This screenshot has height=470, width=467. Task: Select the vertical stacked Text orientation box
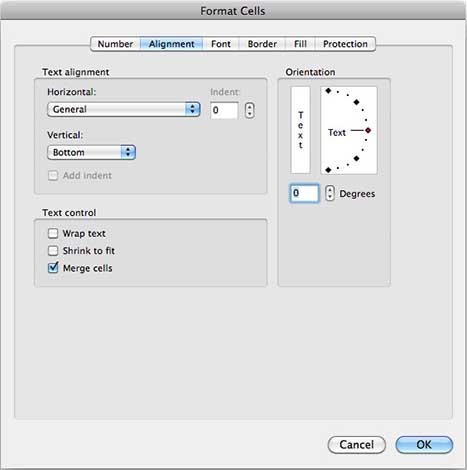(x=300, y=130)
